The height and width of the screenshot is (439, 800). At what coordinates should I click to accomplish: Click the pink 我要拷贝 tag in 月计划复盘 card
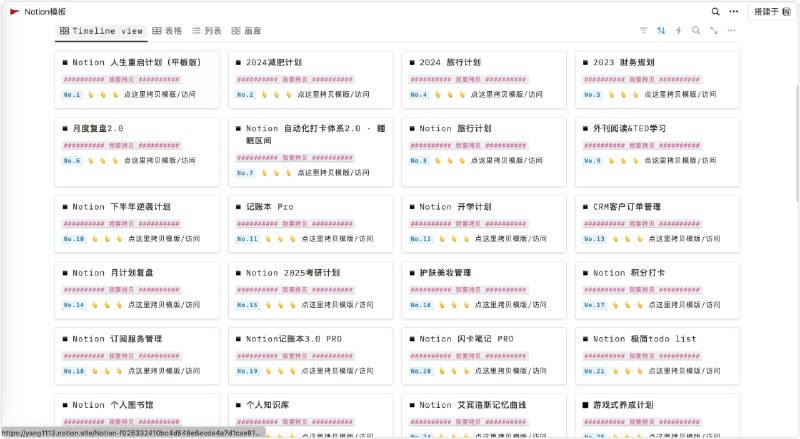pos(121,289)
